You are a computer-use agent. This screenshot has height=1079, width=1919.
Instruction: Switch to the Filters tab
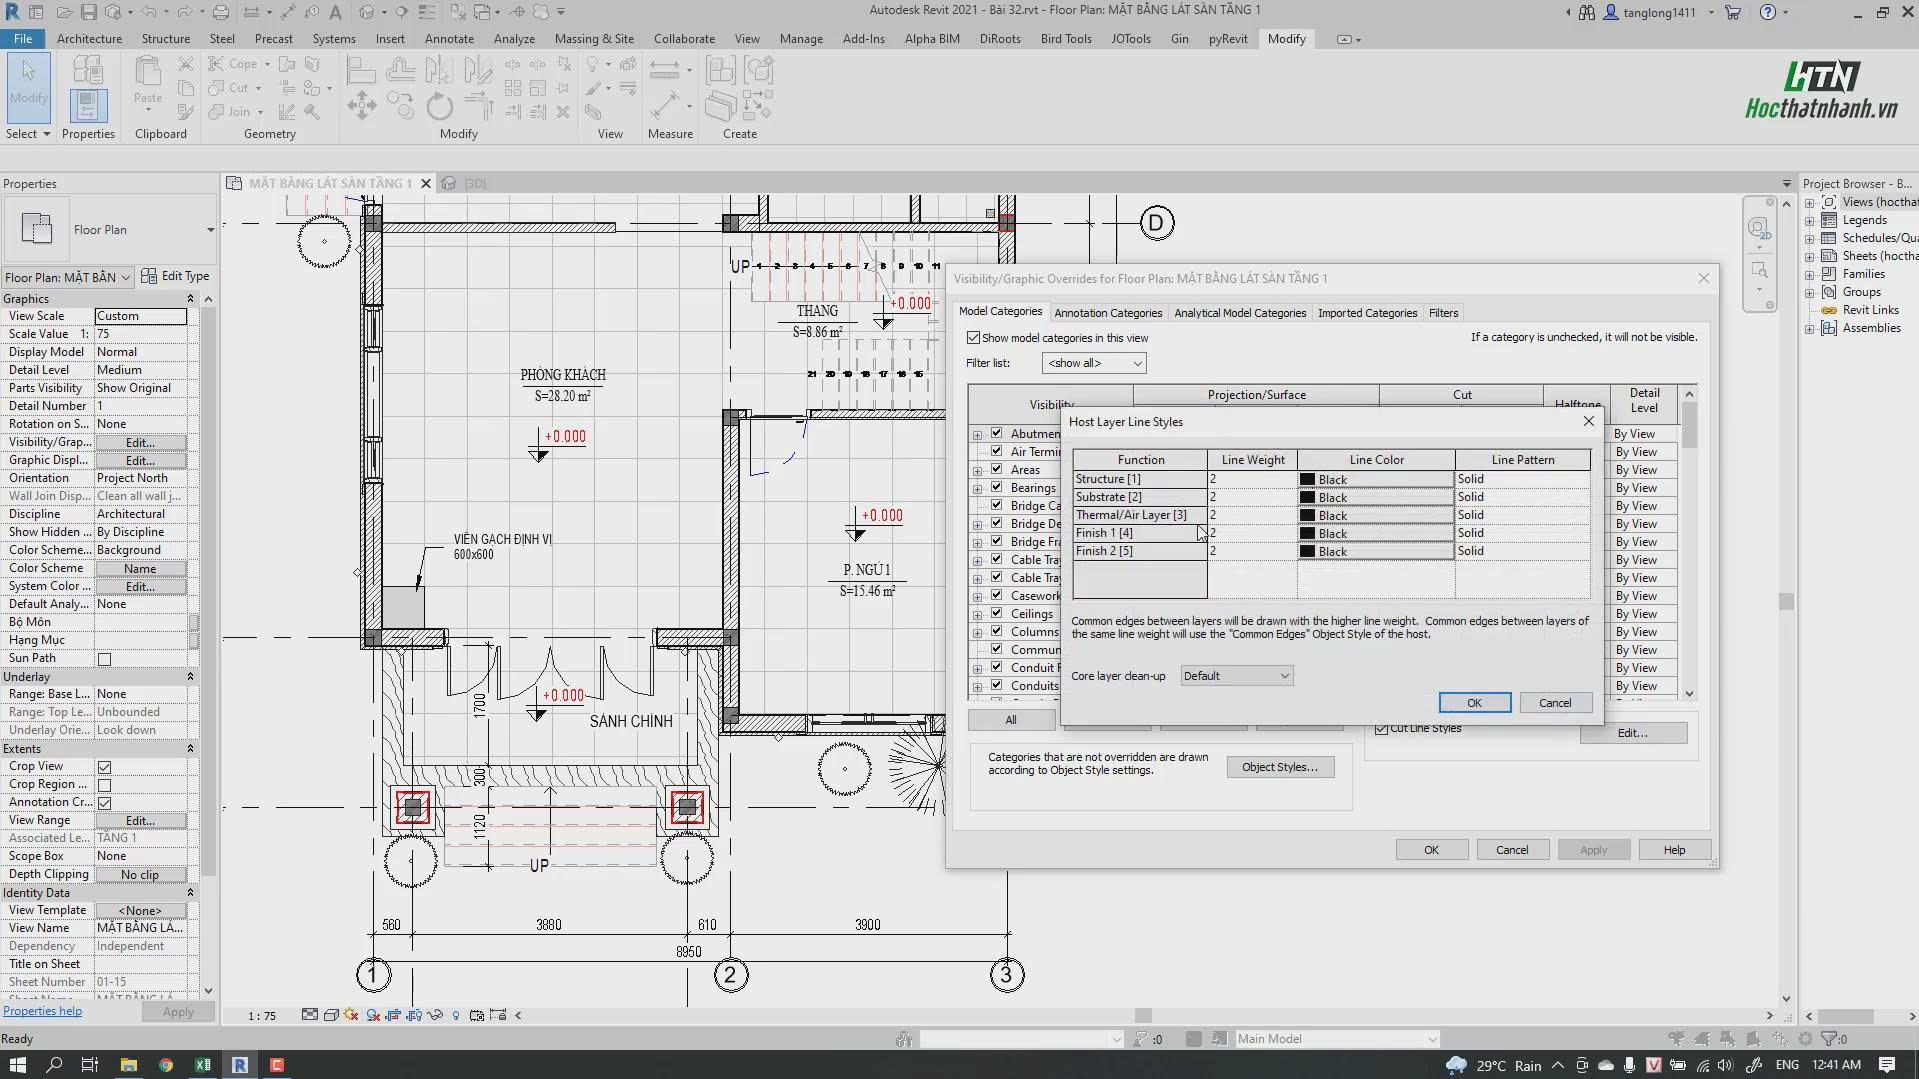[1443, 313]
